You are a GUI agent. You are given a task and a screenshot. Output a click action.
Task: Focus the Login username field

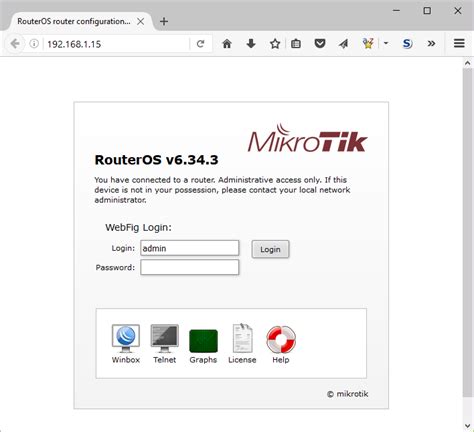point(190,248)
